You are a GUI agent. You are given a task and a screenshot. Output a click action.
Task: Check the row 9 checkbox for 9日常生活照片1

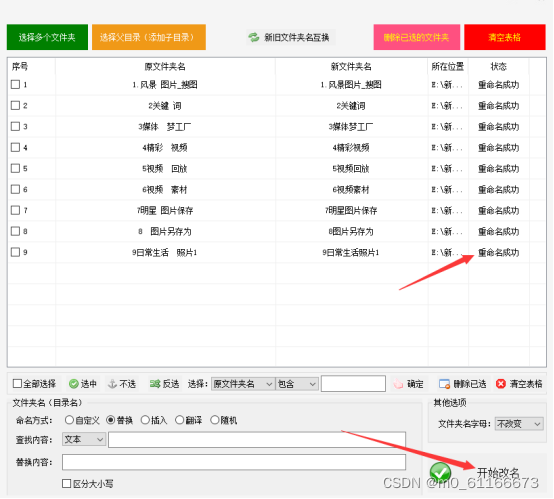click(x=15, y=252)
